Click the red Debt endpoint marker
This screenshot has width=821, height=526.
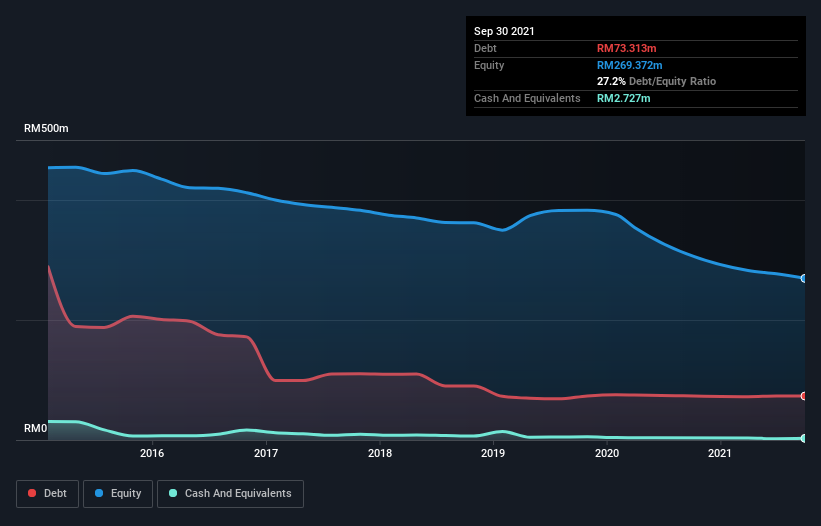[x=803, y=396]
